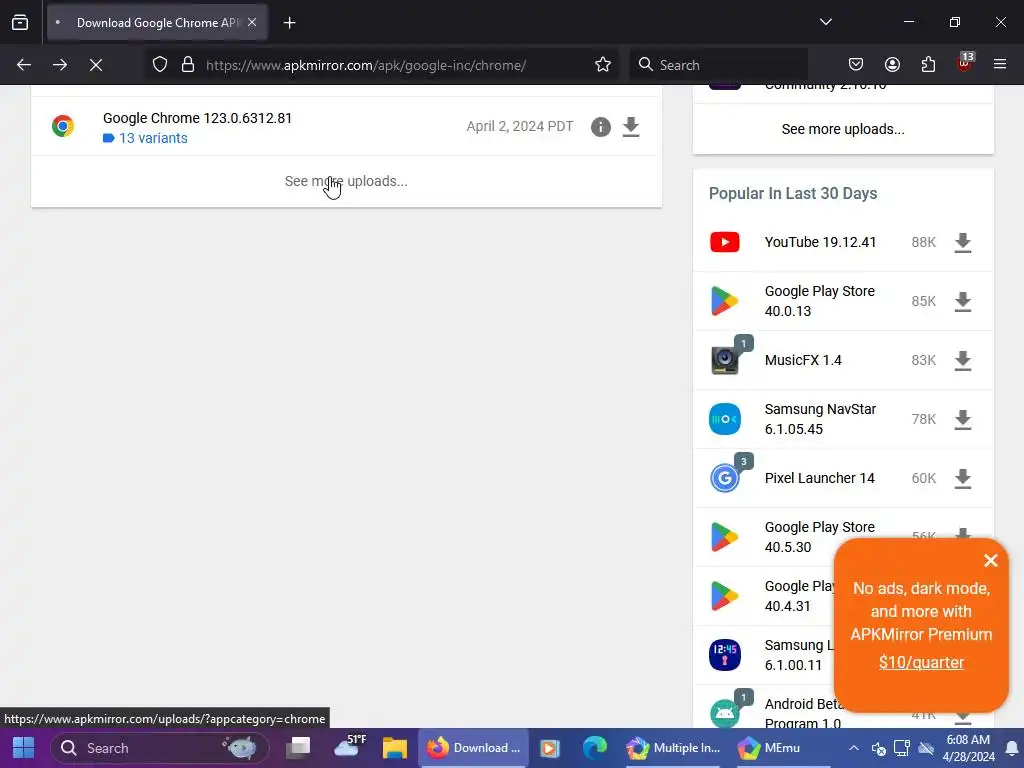Click into the browser Search box
Image resolution: width=1024 pixels, height=768 pixels.
(x=718, y=65)
